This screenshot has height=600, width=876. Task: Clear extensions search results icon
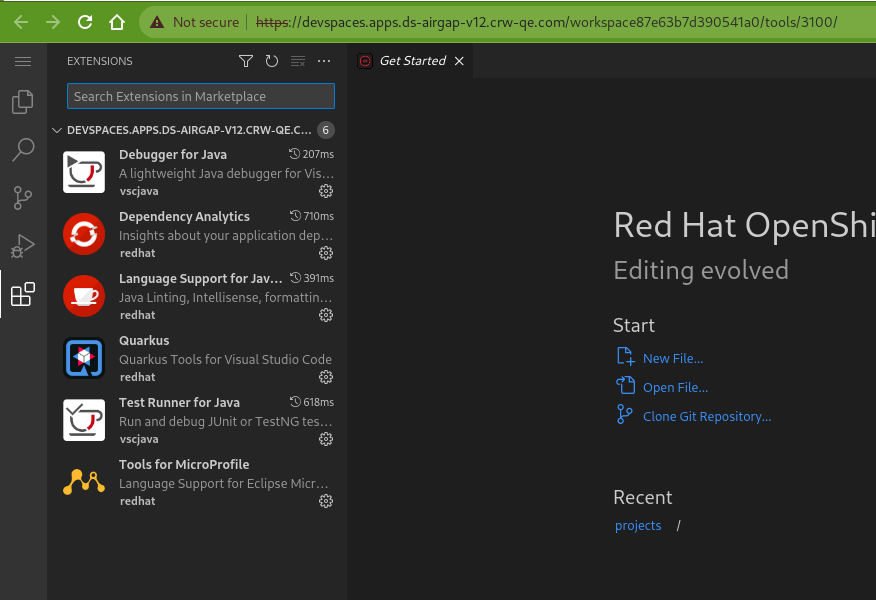point(297,62)
